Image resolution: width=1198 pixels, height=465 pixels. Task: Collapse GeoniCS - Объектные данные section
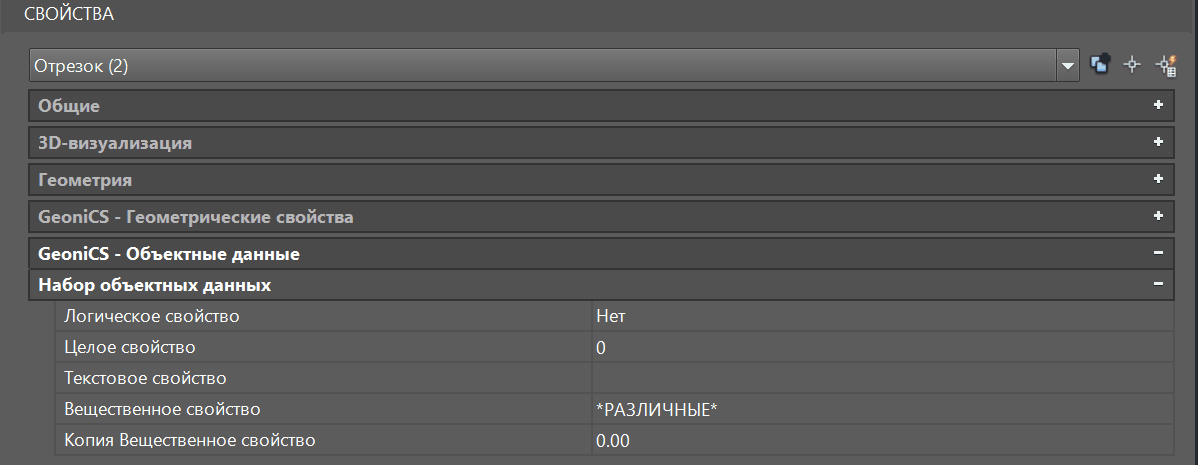coord(1158,254)
